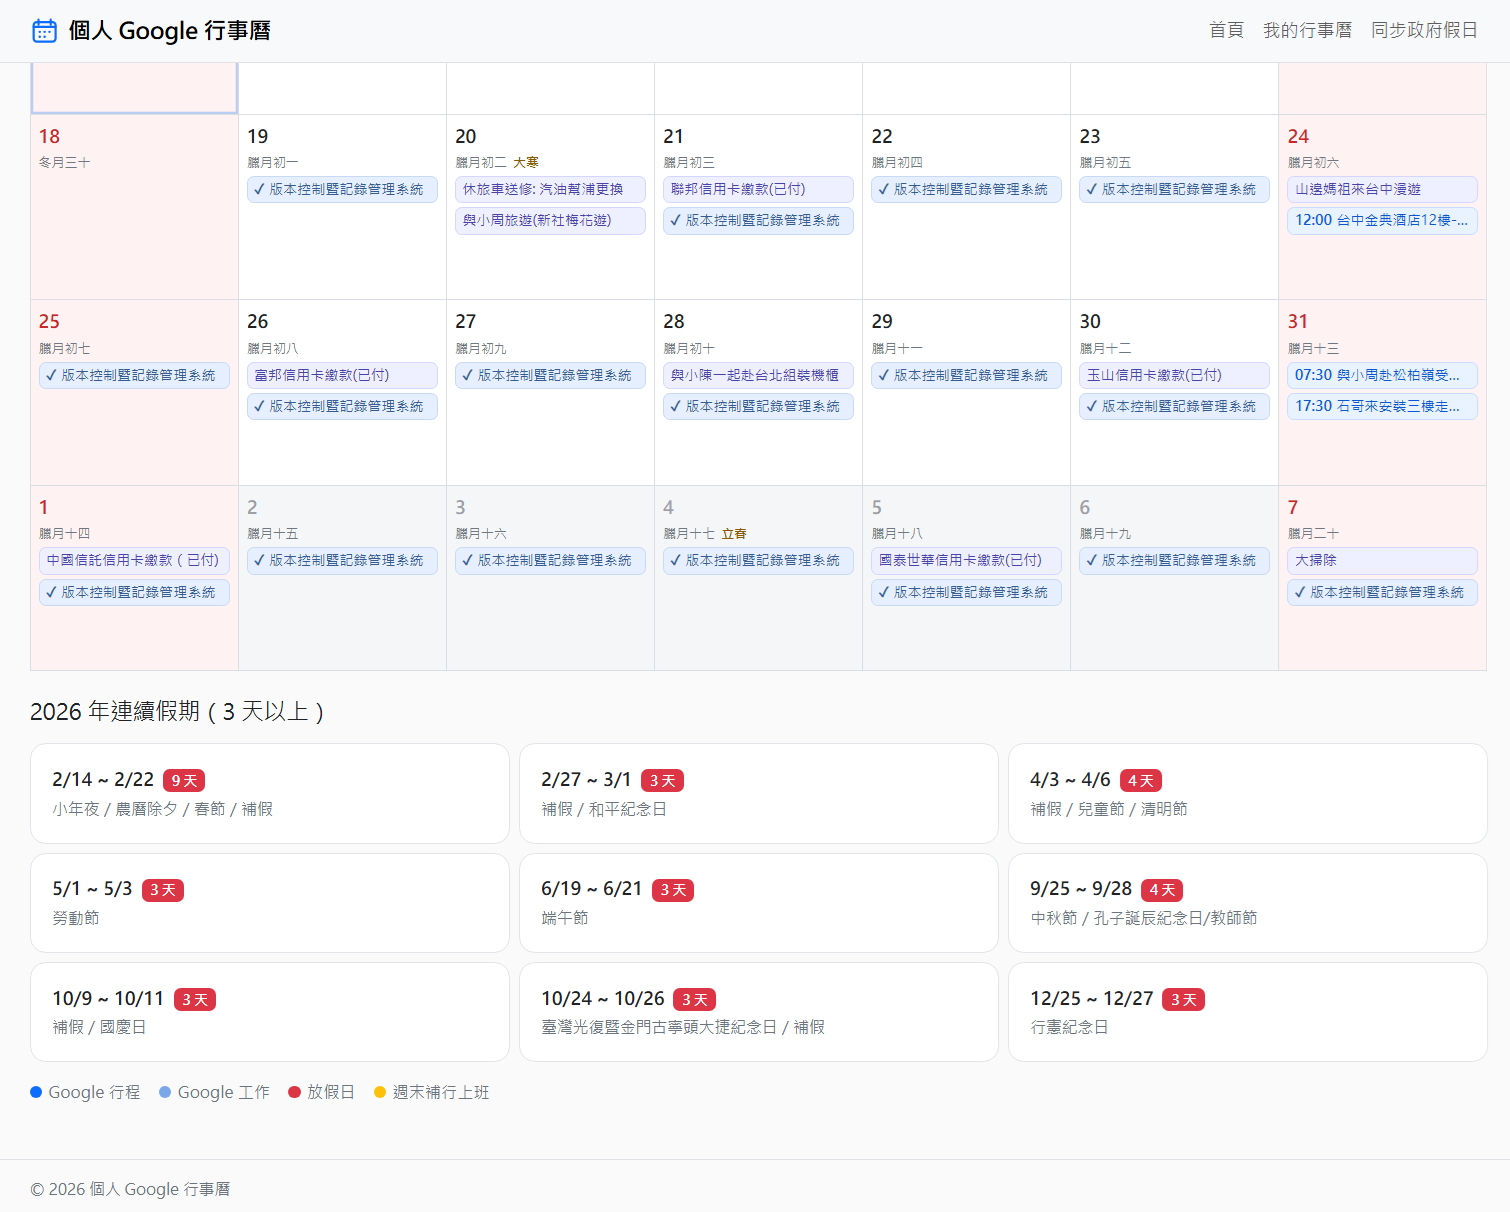
Task: Open 版本控制 event on the 23rd
Action: click(1174, 189)
